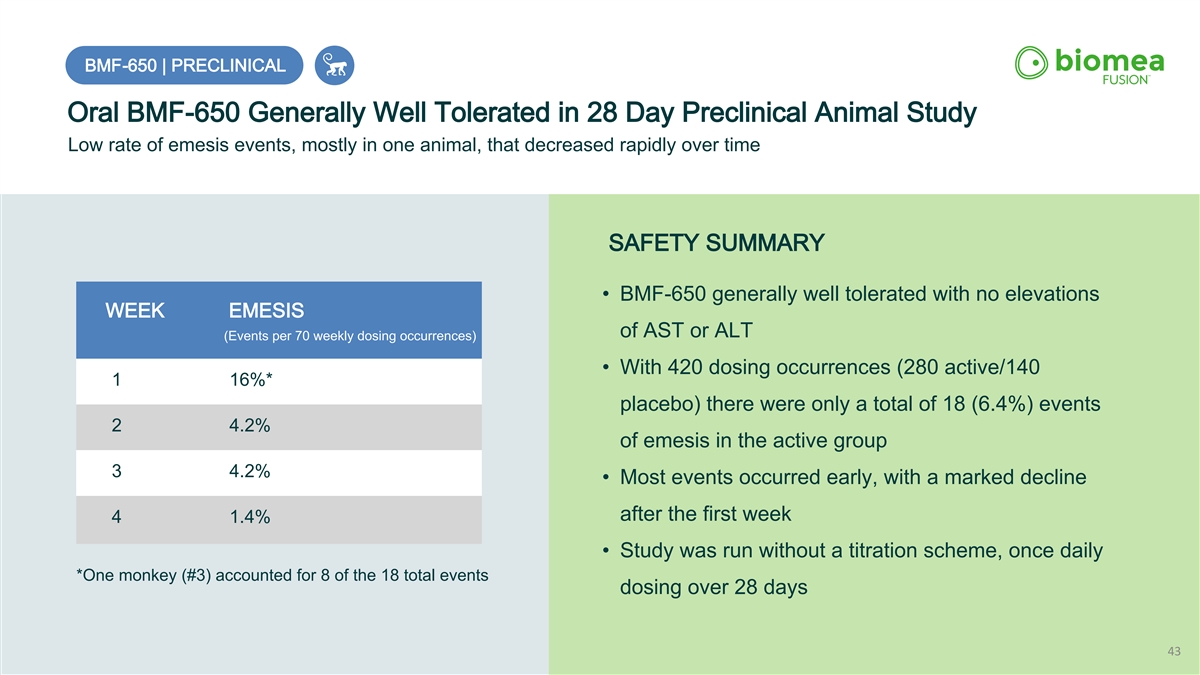
Task: Click the slide page number 43
Action: [1174, 652]
